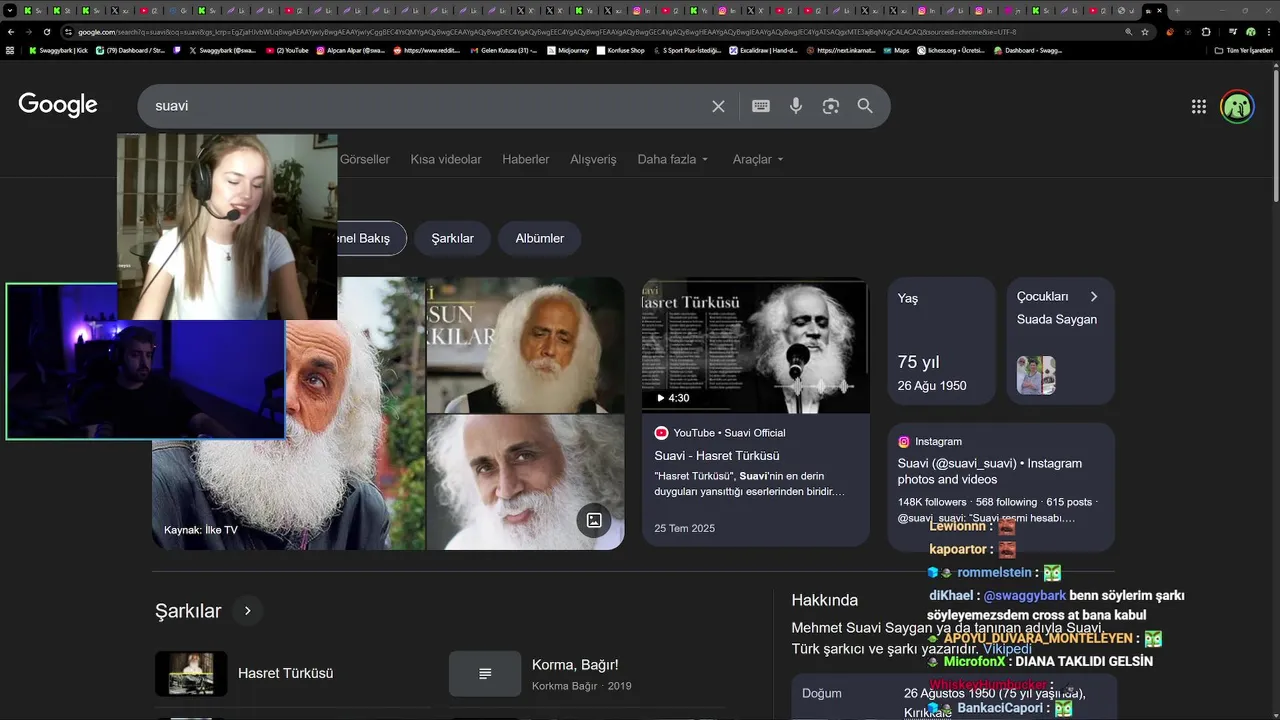
Task: Click the Yaş 75 yıl info card
Action: click(941, 341)
